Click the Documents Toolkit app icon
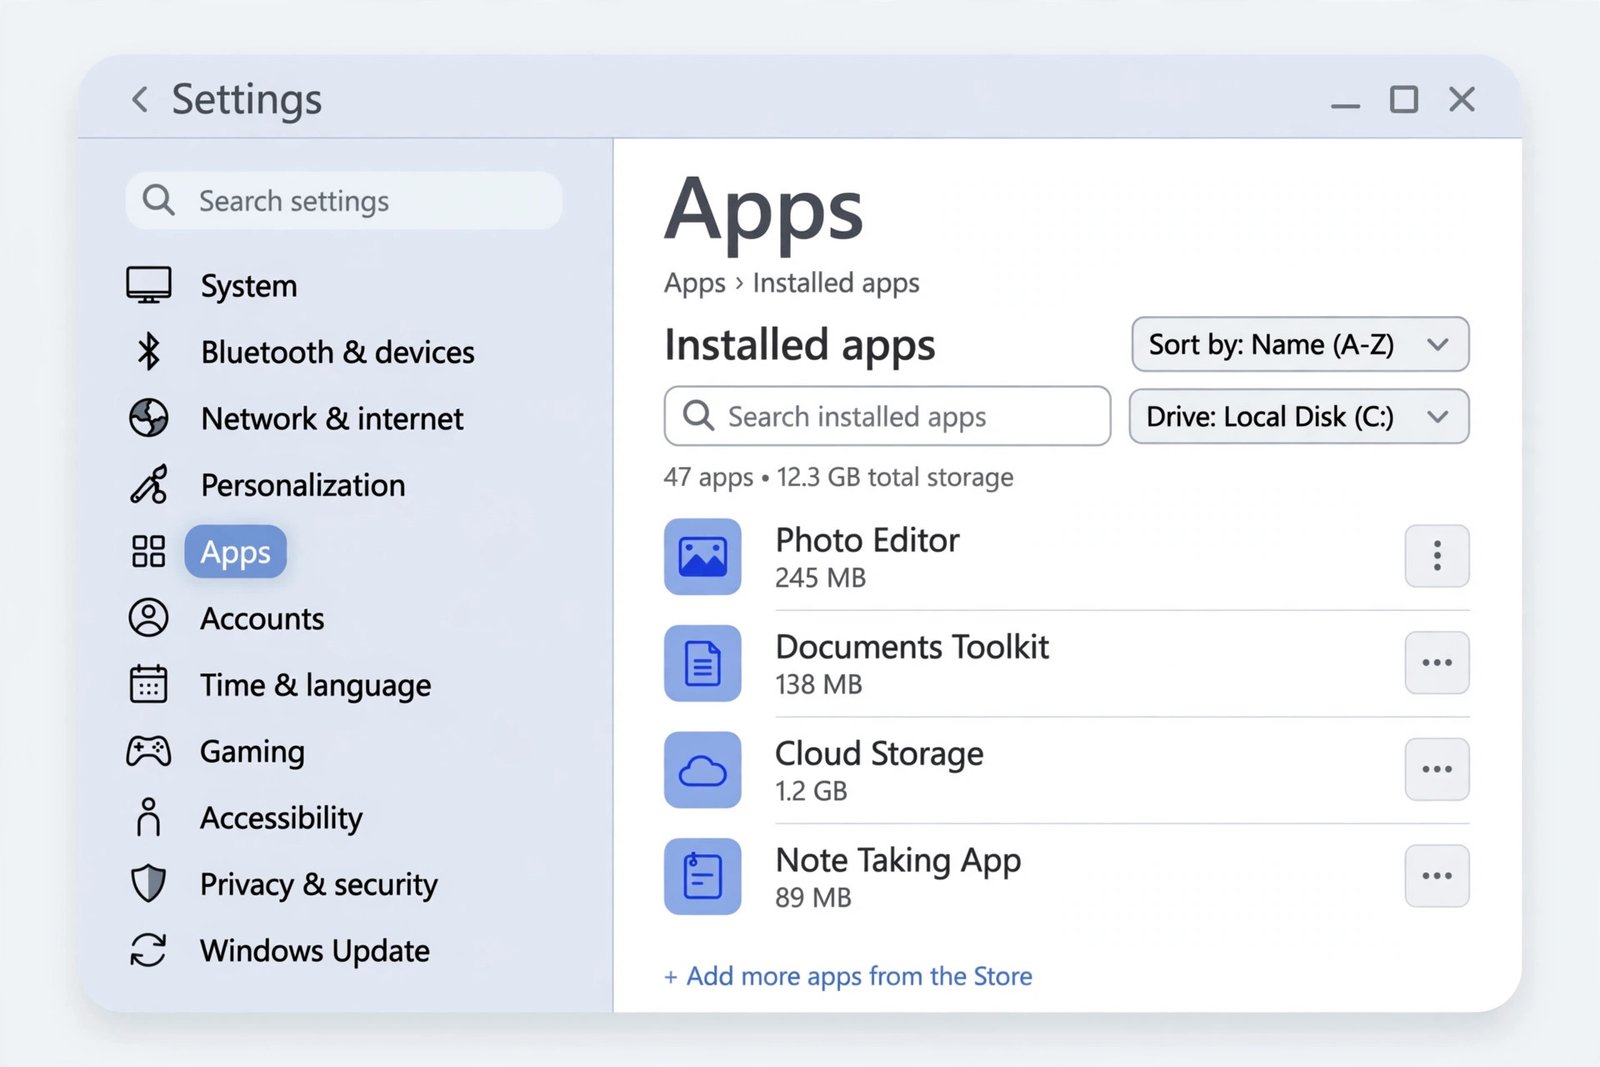Screen dimensions: 1600x1067 click(x=703, y=663)
